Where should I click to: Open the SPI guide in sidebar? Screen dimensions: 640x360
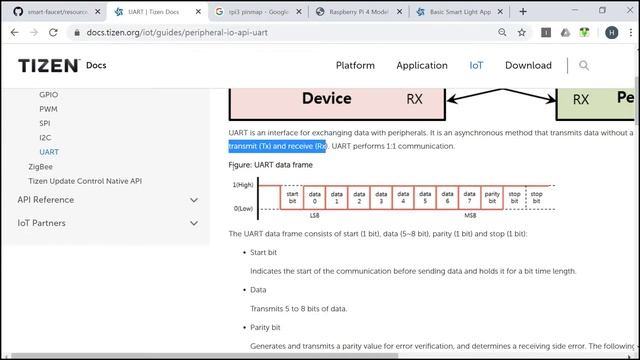pyautogui.click(x=45, y=123)
